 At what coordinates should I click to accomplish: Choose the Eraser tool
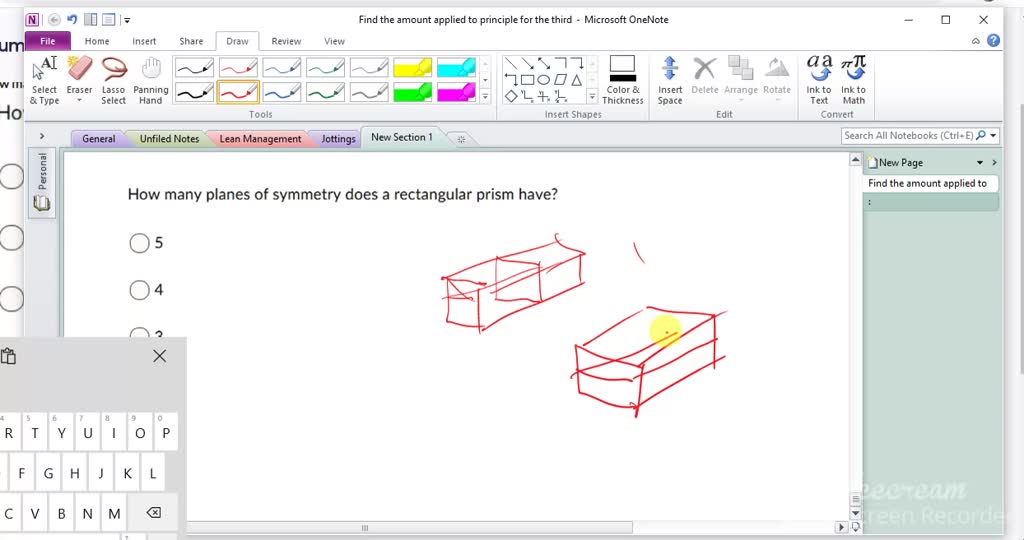(80, 81)
